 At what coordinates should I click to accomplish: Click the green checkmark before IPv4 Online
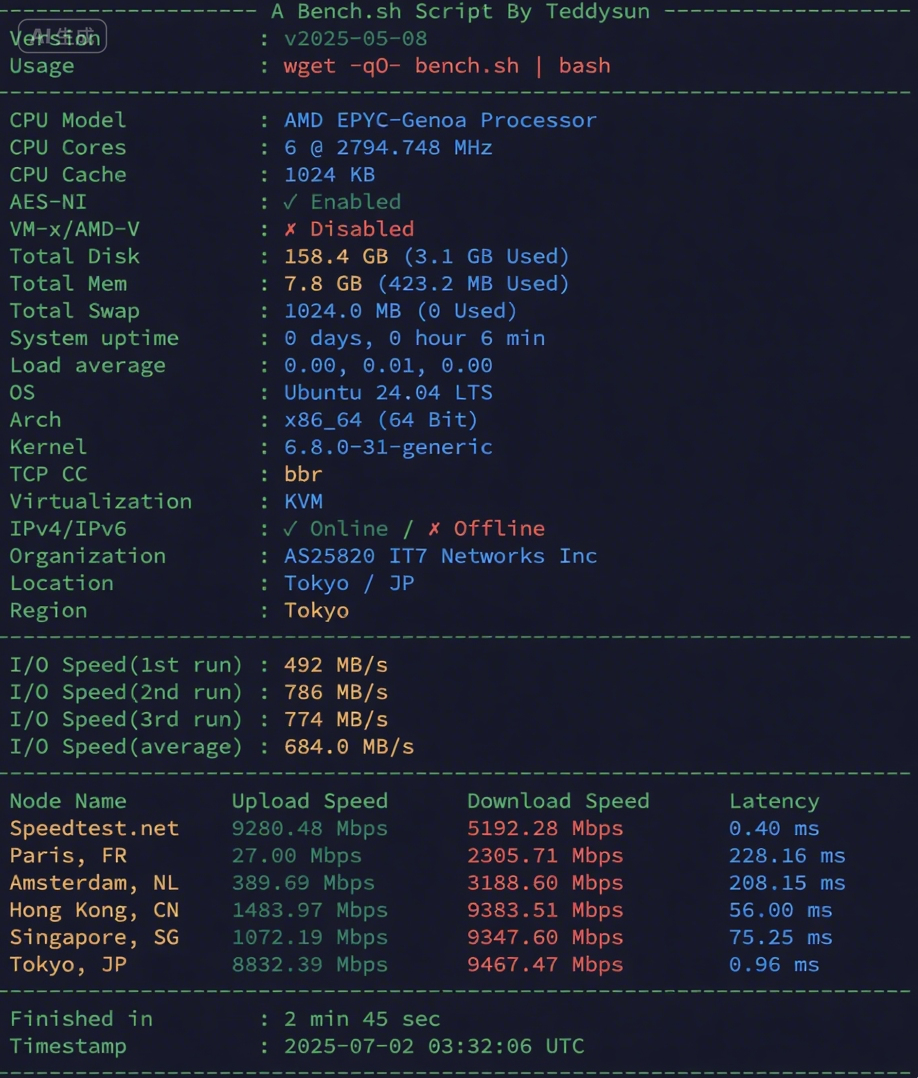(291, 529)
